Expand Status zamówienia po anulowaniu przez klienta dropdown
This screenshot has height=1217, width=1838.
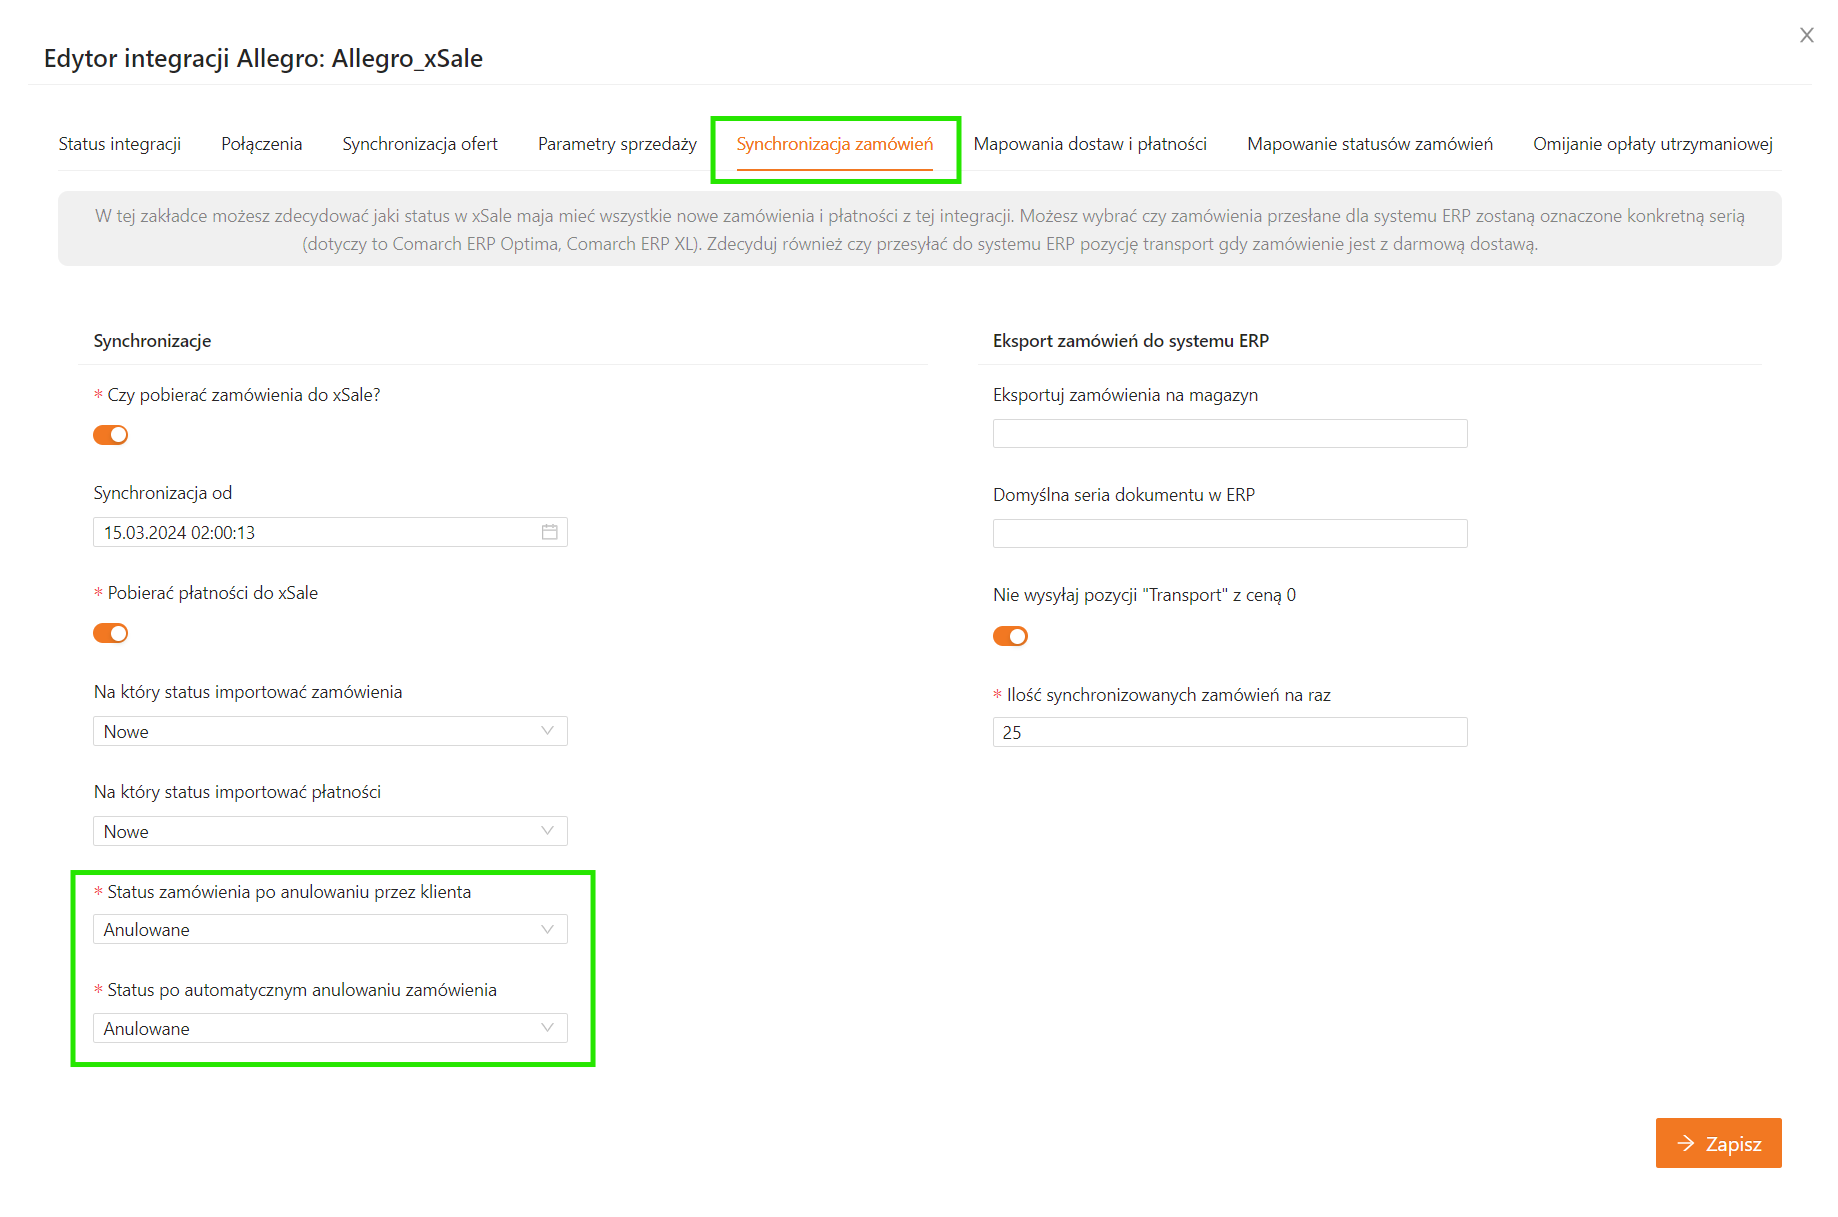click(x=330, y=929)
